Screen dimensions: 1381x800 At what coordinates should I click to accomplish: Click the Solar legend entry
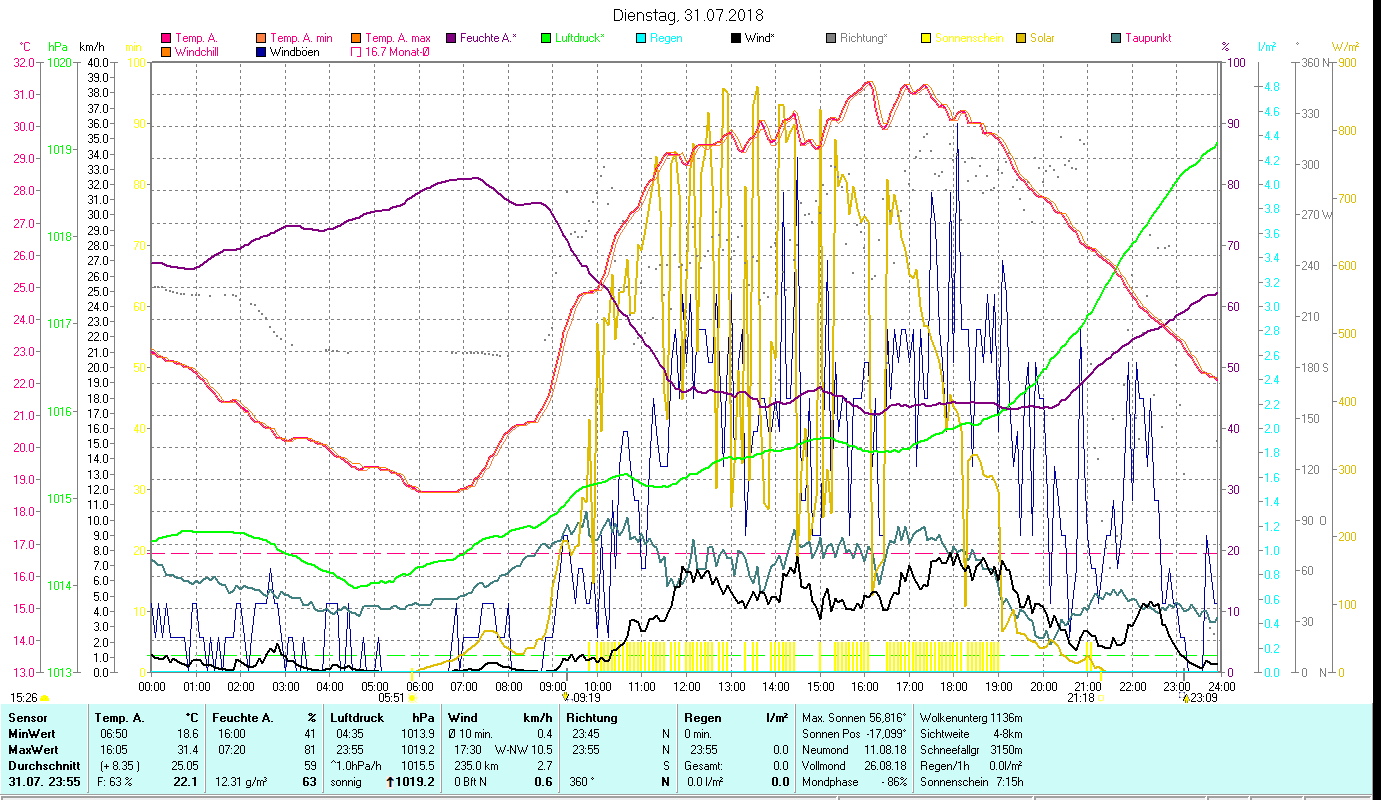1041,39
